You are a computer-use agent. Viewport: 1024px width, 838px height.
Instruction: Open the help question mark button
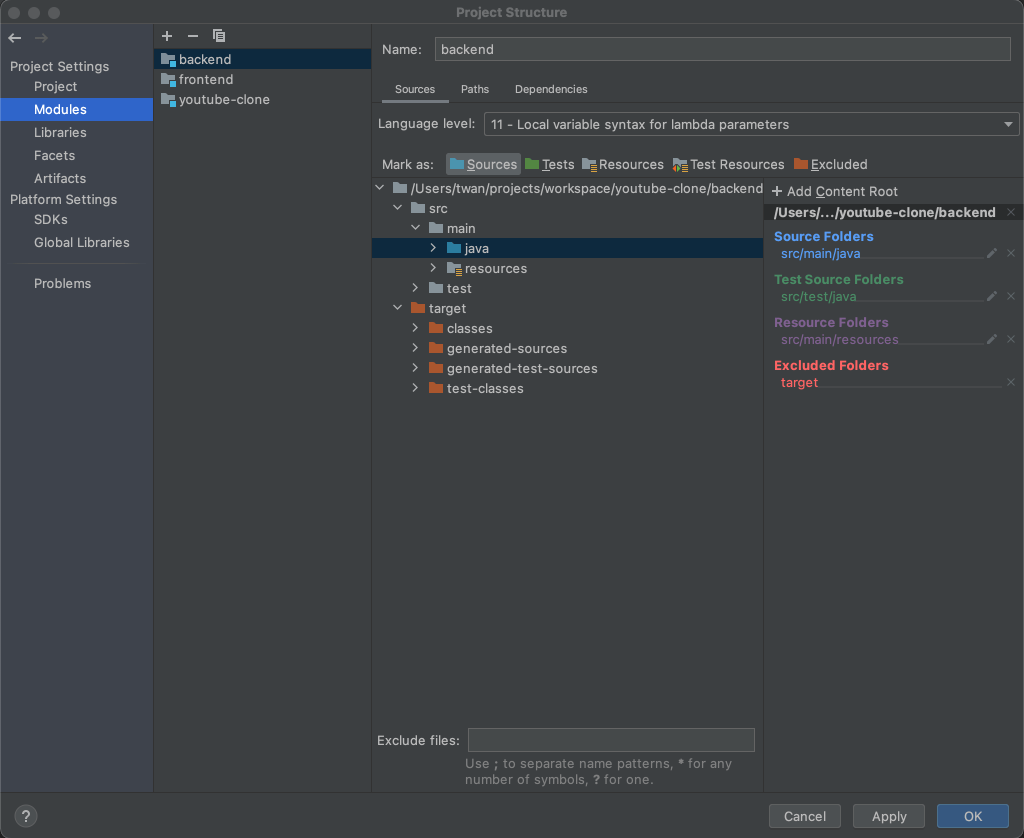pos(27,816)
